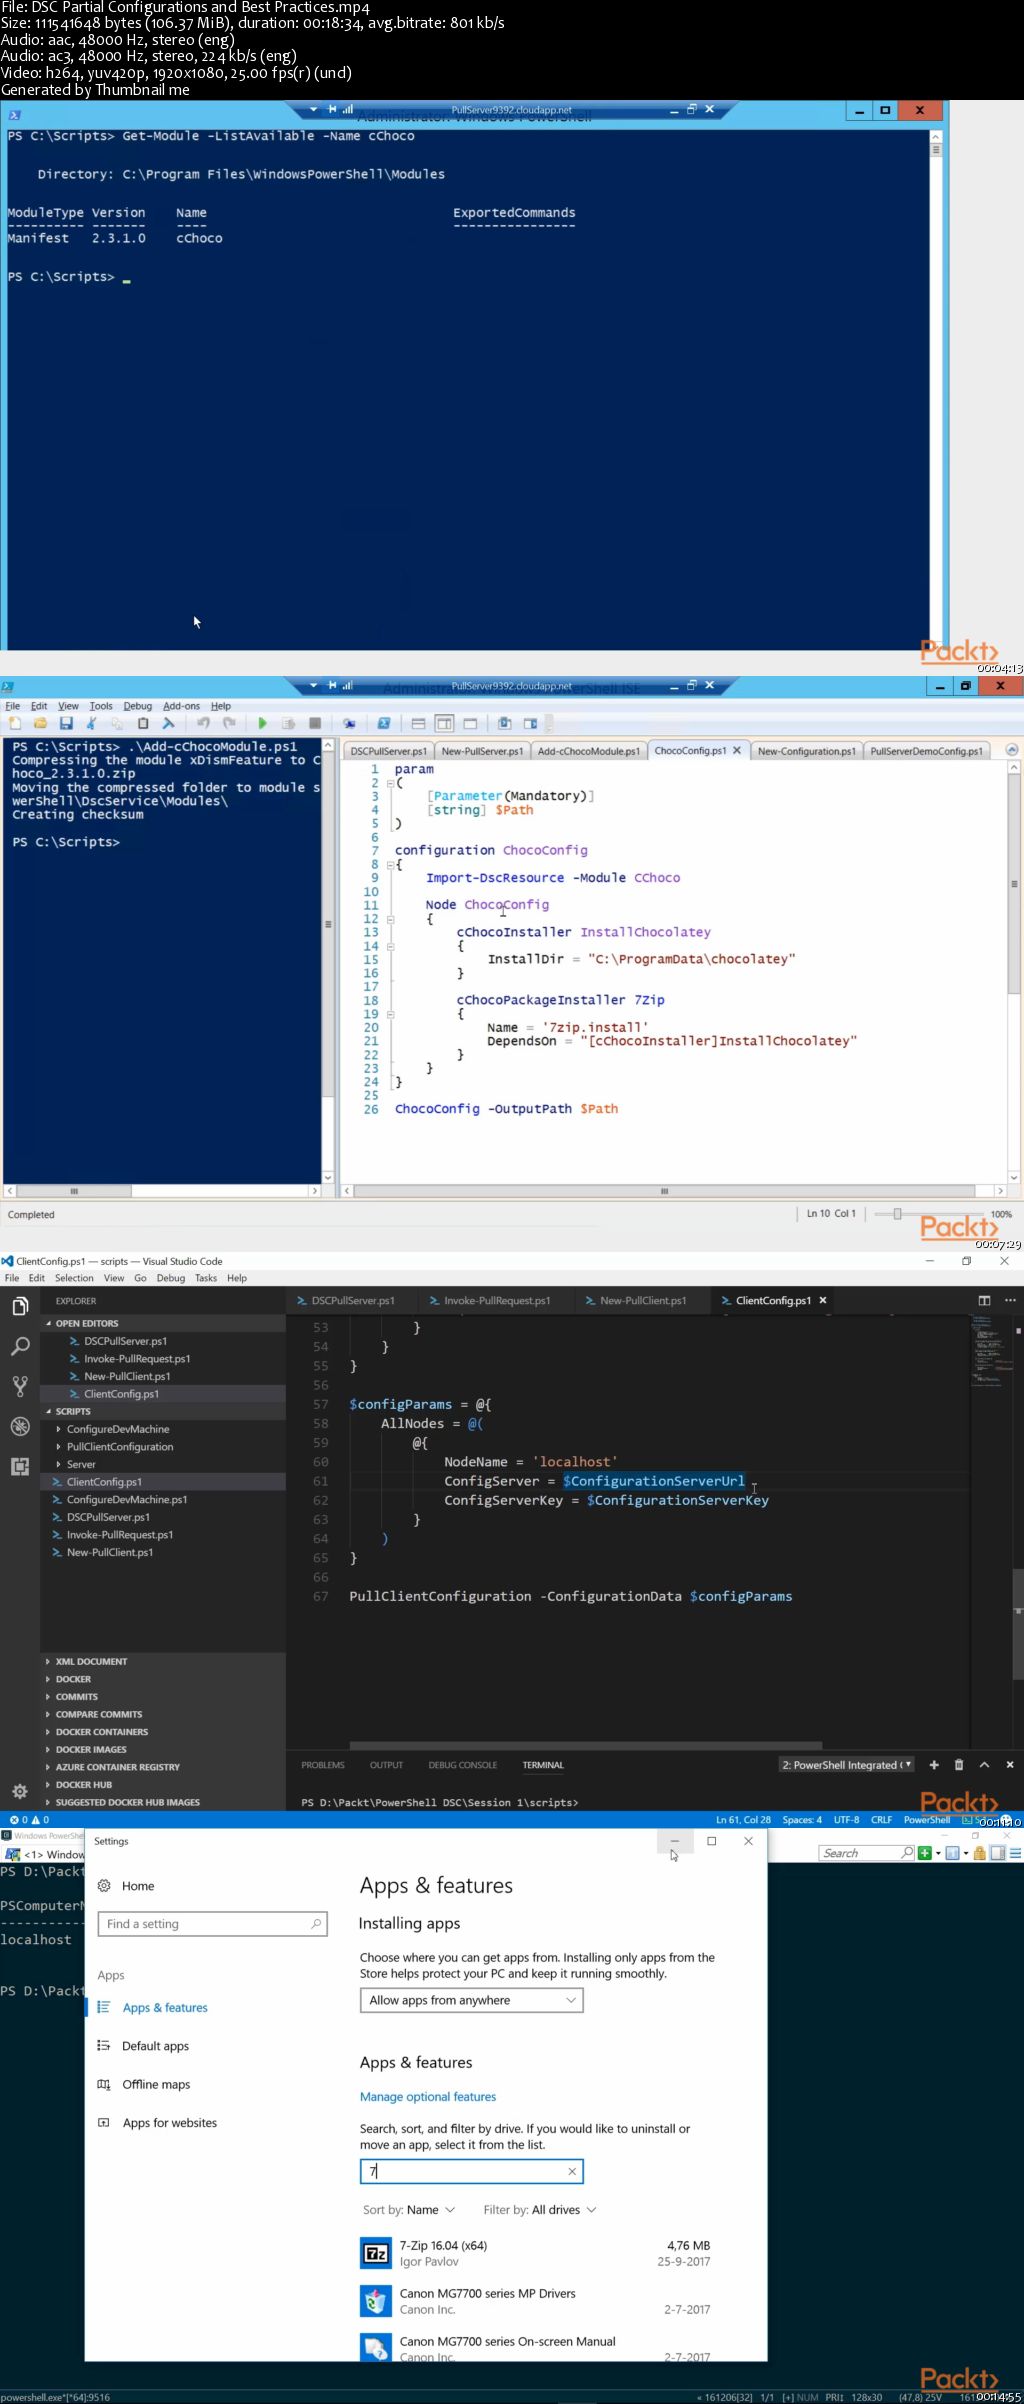Kill terminal using trash icon

pos(959,1765)
